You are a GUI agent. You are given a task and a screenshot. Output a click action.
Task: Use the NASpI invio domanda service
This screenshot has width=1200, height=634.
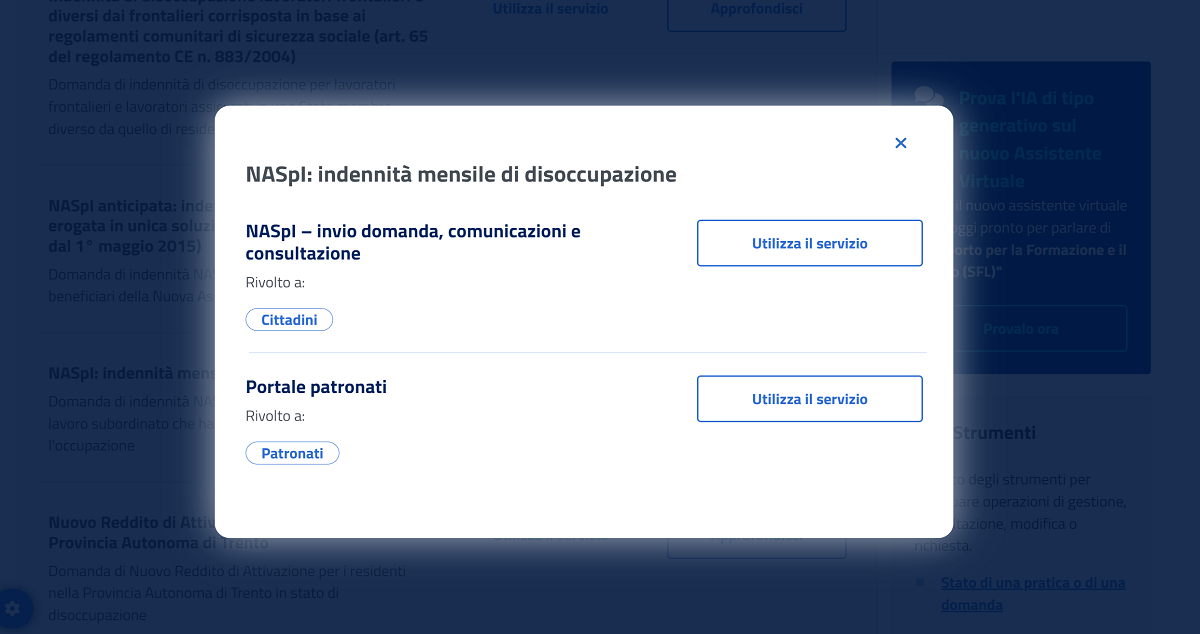pyautogui.click(x=809, y=243)
